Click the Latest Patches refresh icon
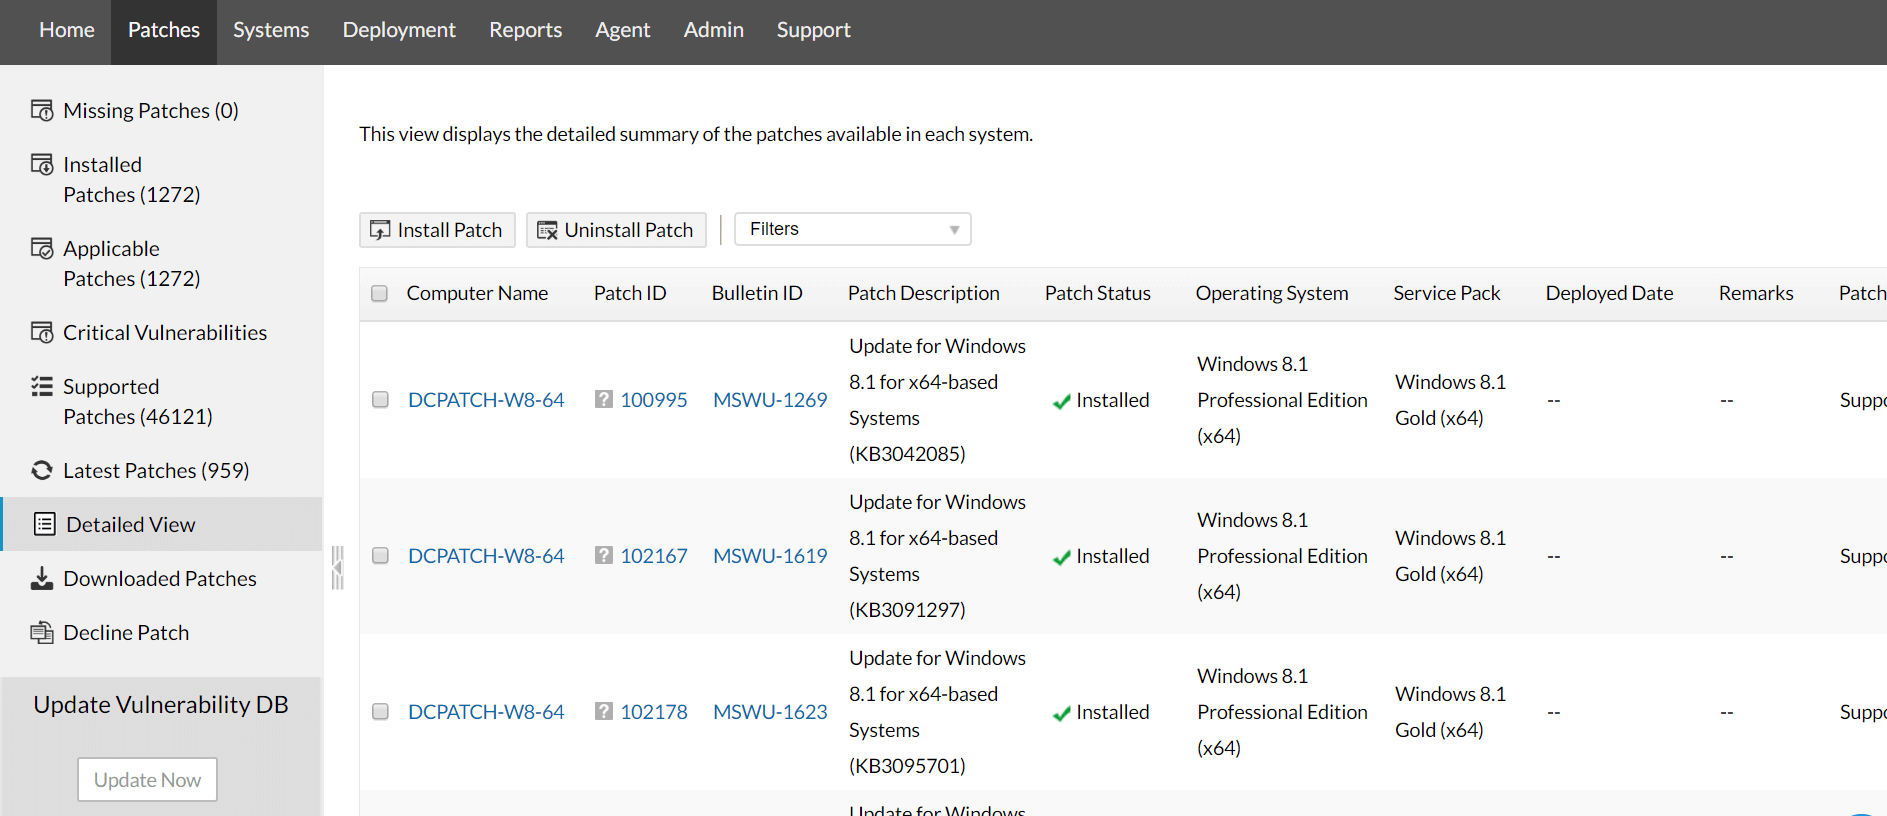Screen dimensions: 1887x816 [42, 470]
